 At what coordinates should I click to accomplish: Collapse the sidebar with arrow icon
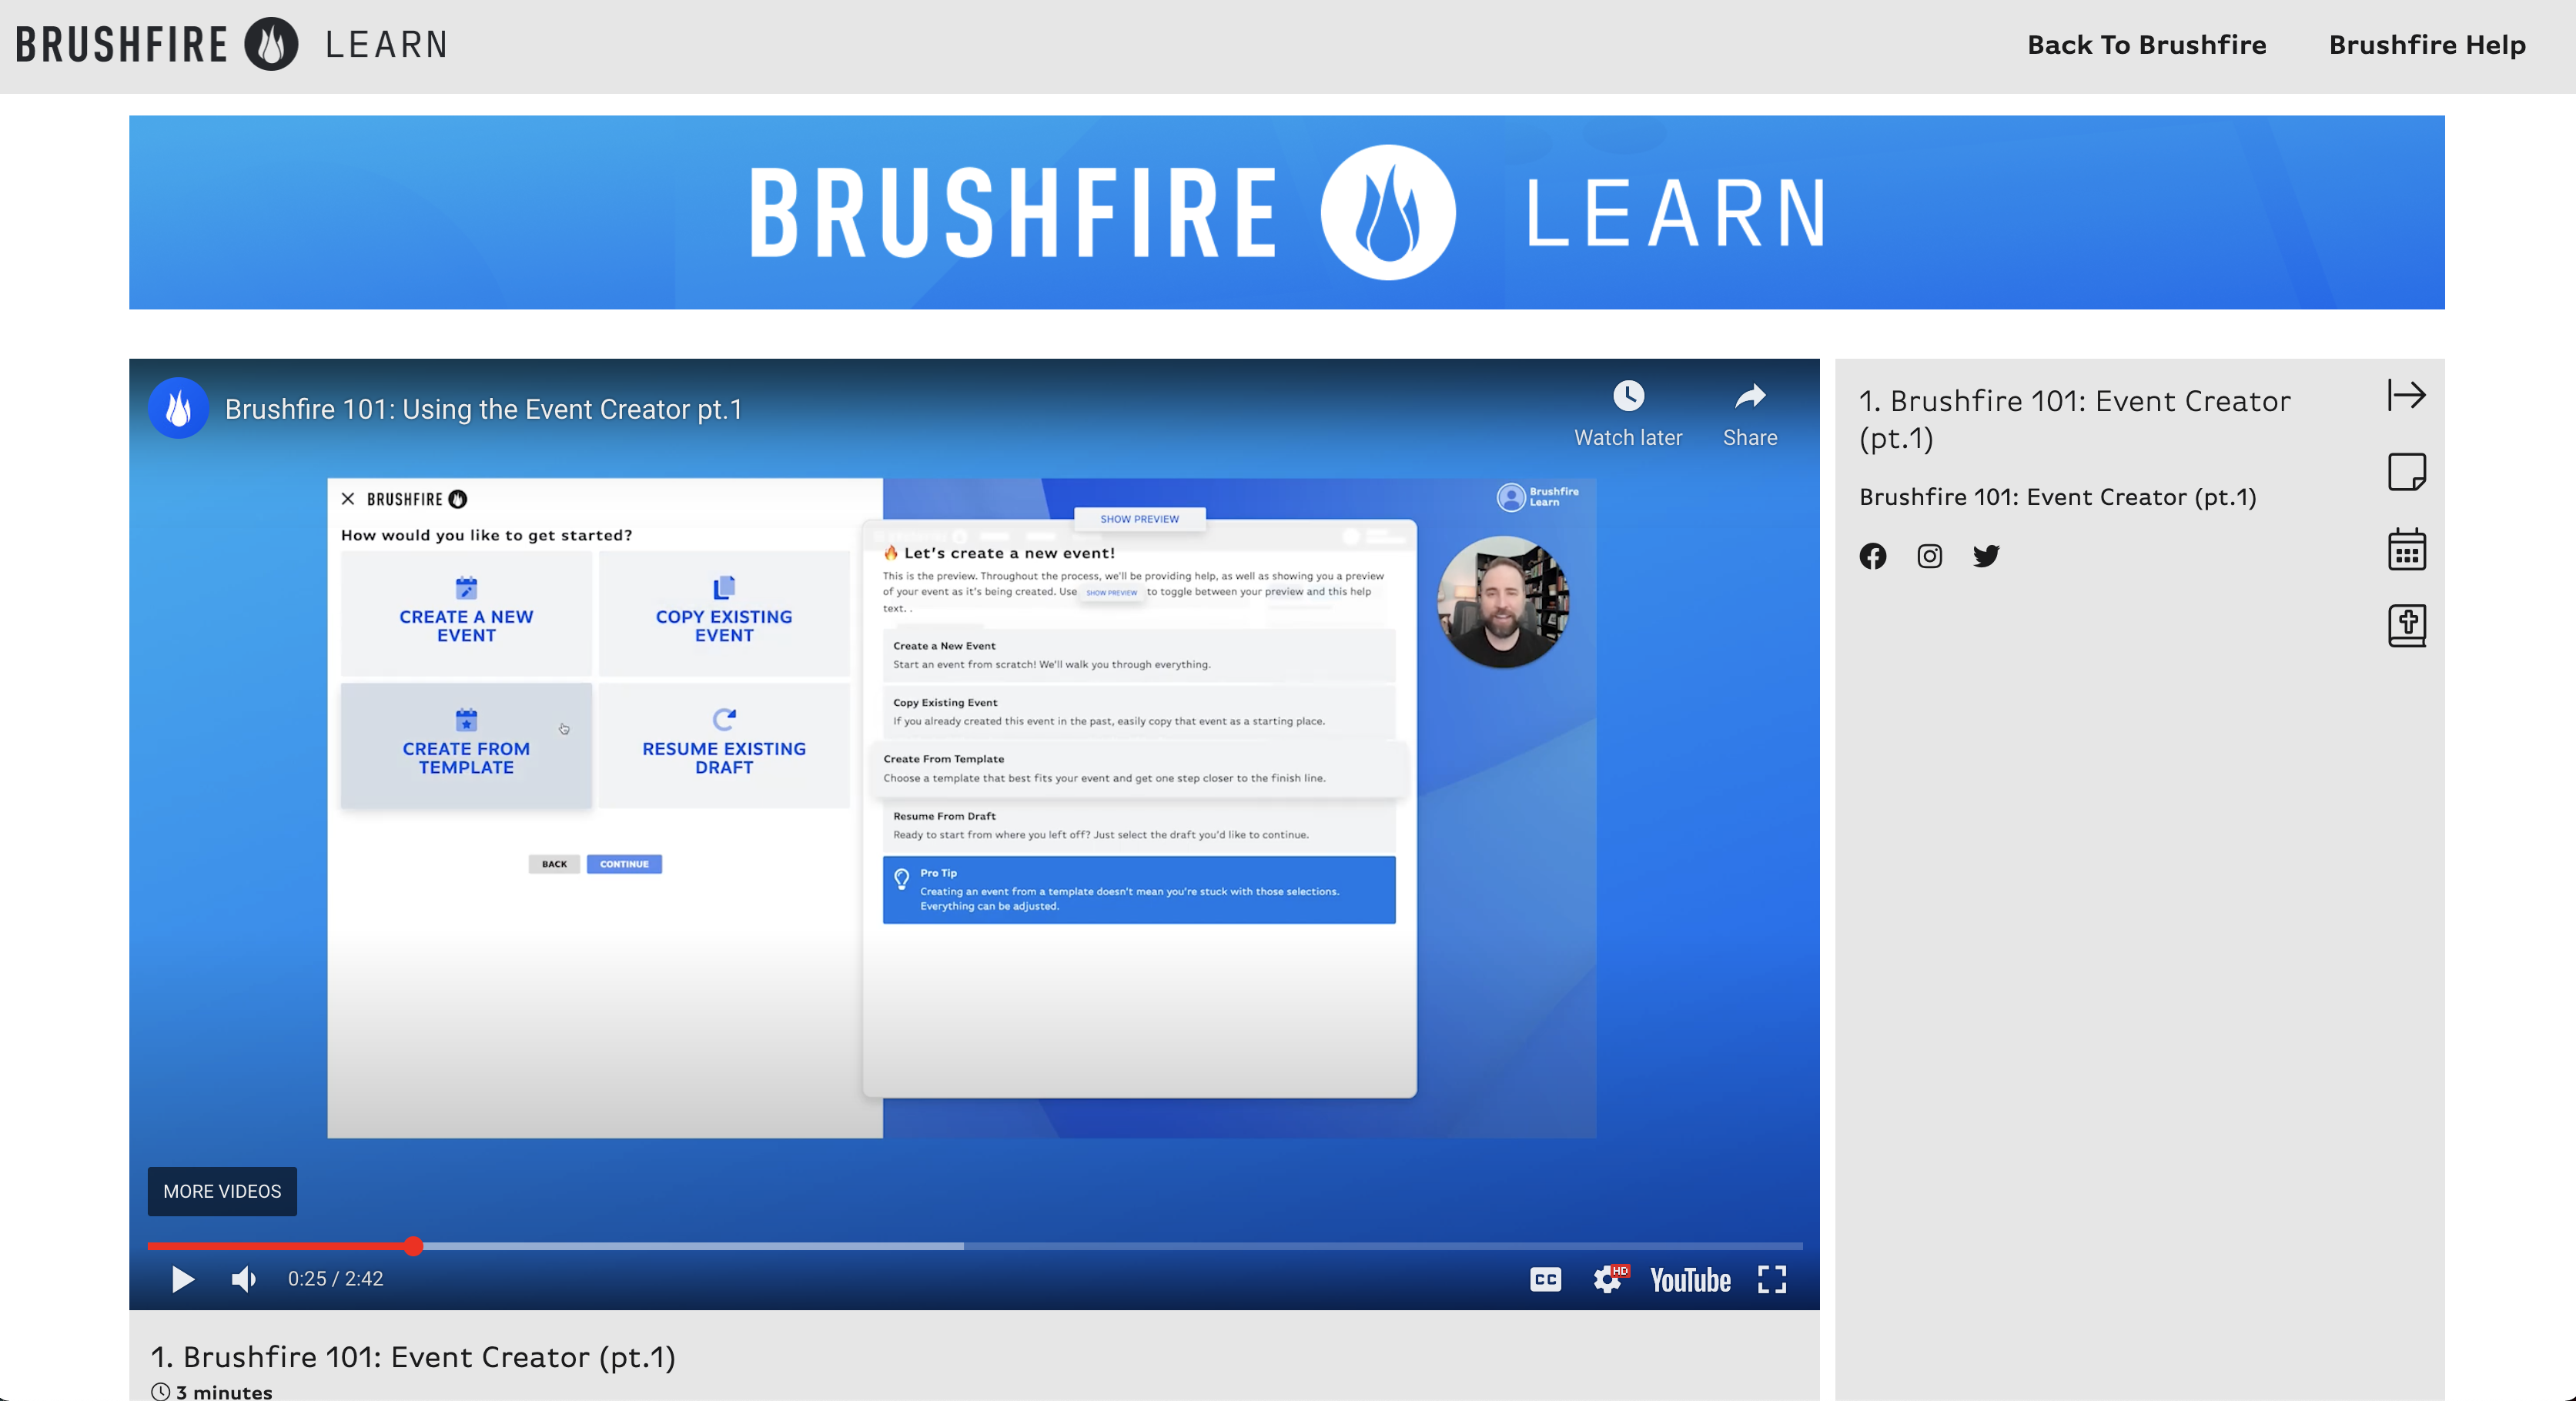[x=2406, y=395]
